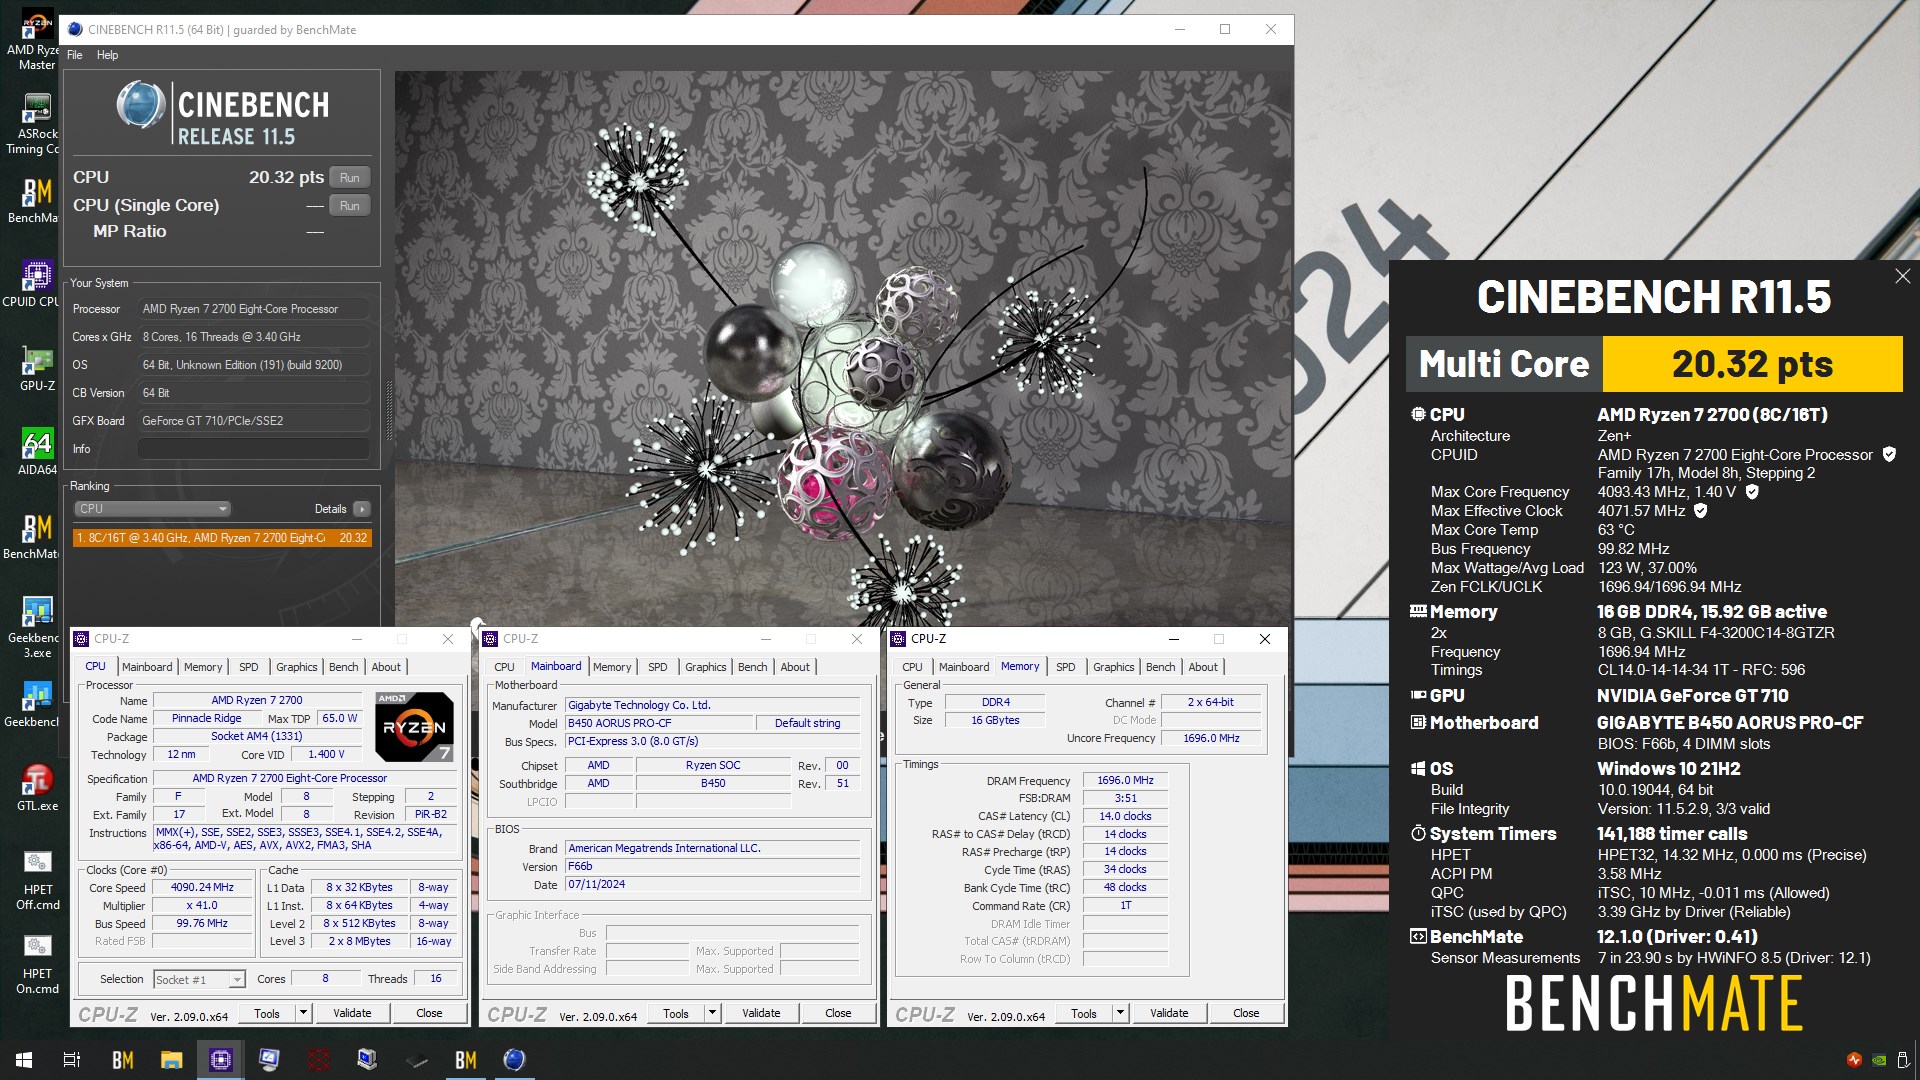Open the ranking CPU dropdown in Cinebench

click(x=153, y=509)
